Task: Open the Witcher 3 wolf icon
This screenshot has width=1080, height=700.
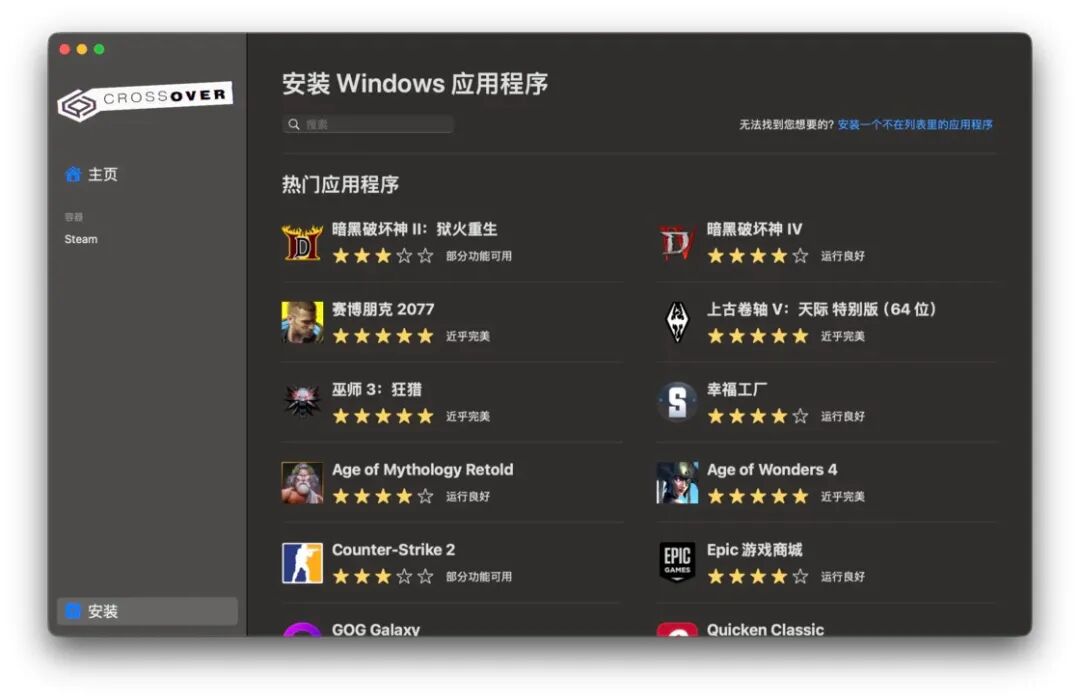Action: [x=302, y=402]
